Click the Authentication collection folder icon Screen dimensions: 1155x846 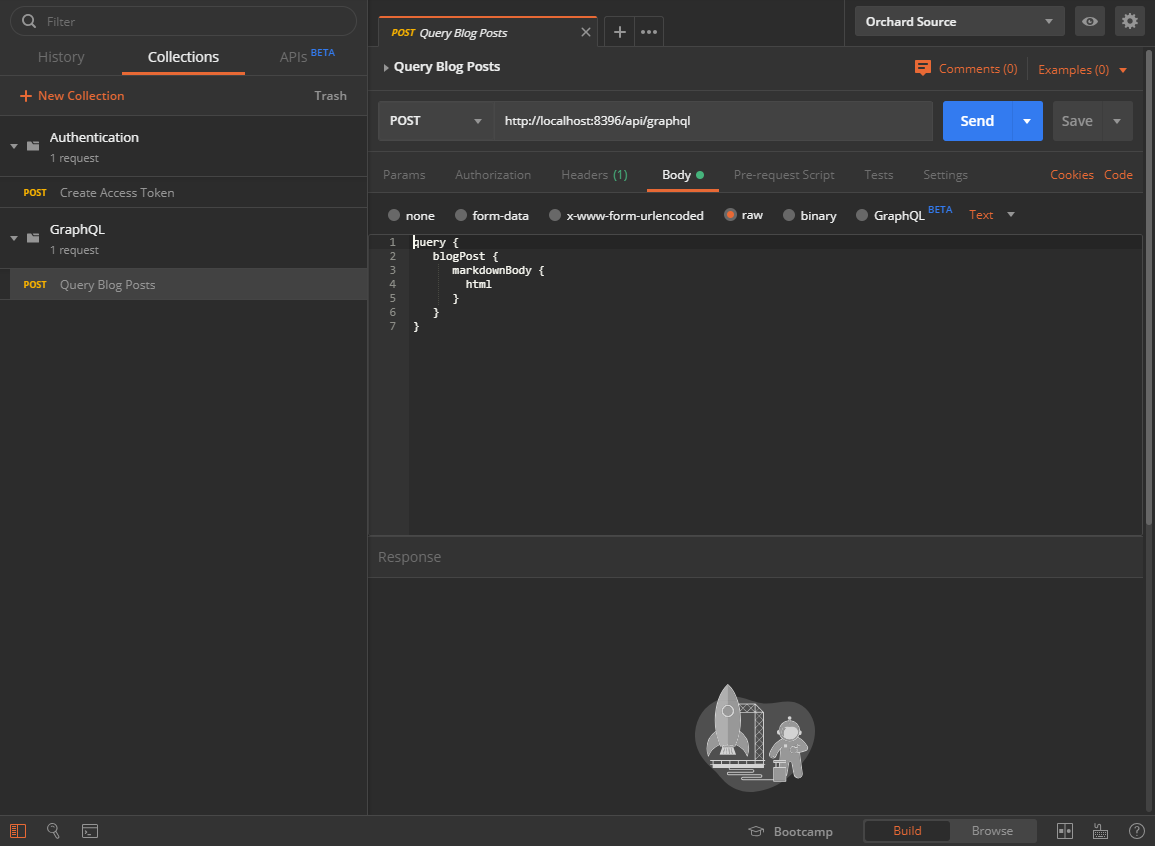(x=33, y=146)
